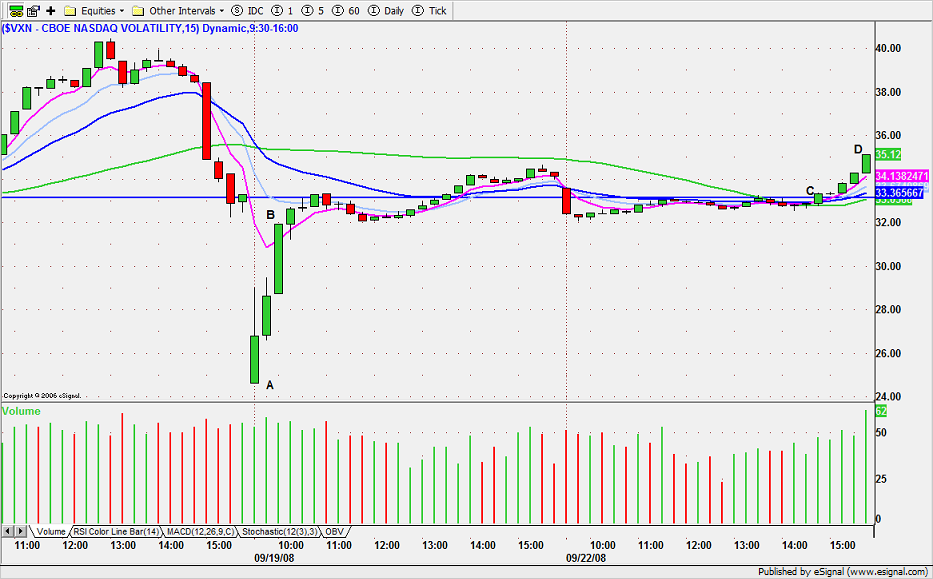Click the green 62 volume value label
933x579 pixels.
(881, 411)
